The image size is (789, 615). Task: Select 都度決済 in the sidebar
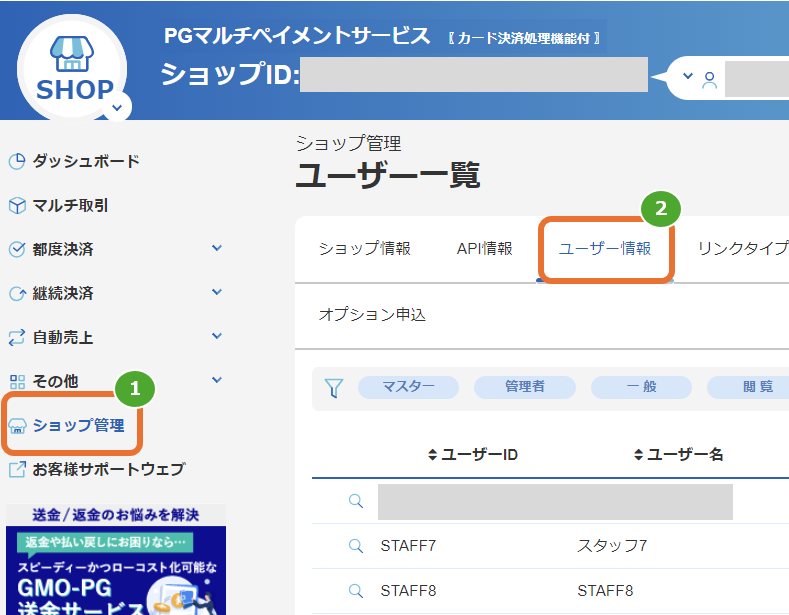click(63, 249)
